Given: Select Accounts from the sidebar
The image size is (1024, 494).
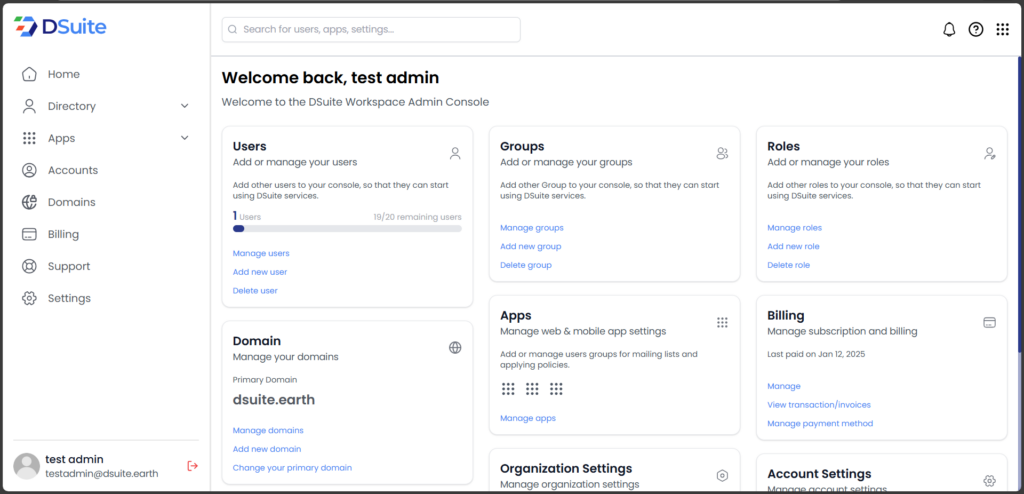Looking at the screenshot, I should click(x=72, y=170).
